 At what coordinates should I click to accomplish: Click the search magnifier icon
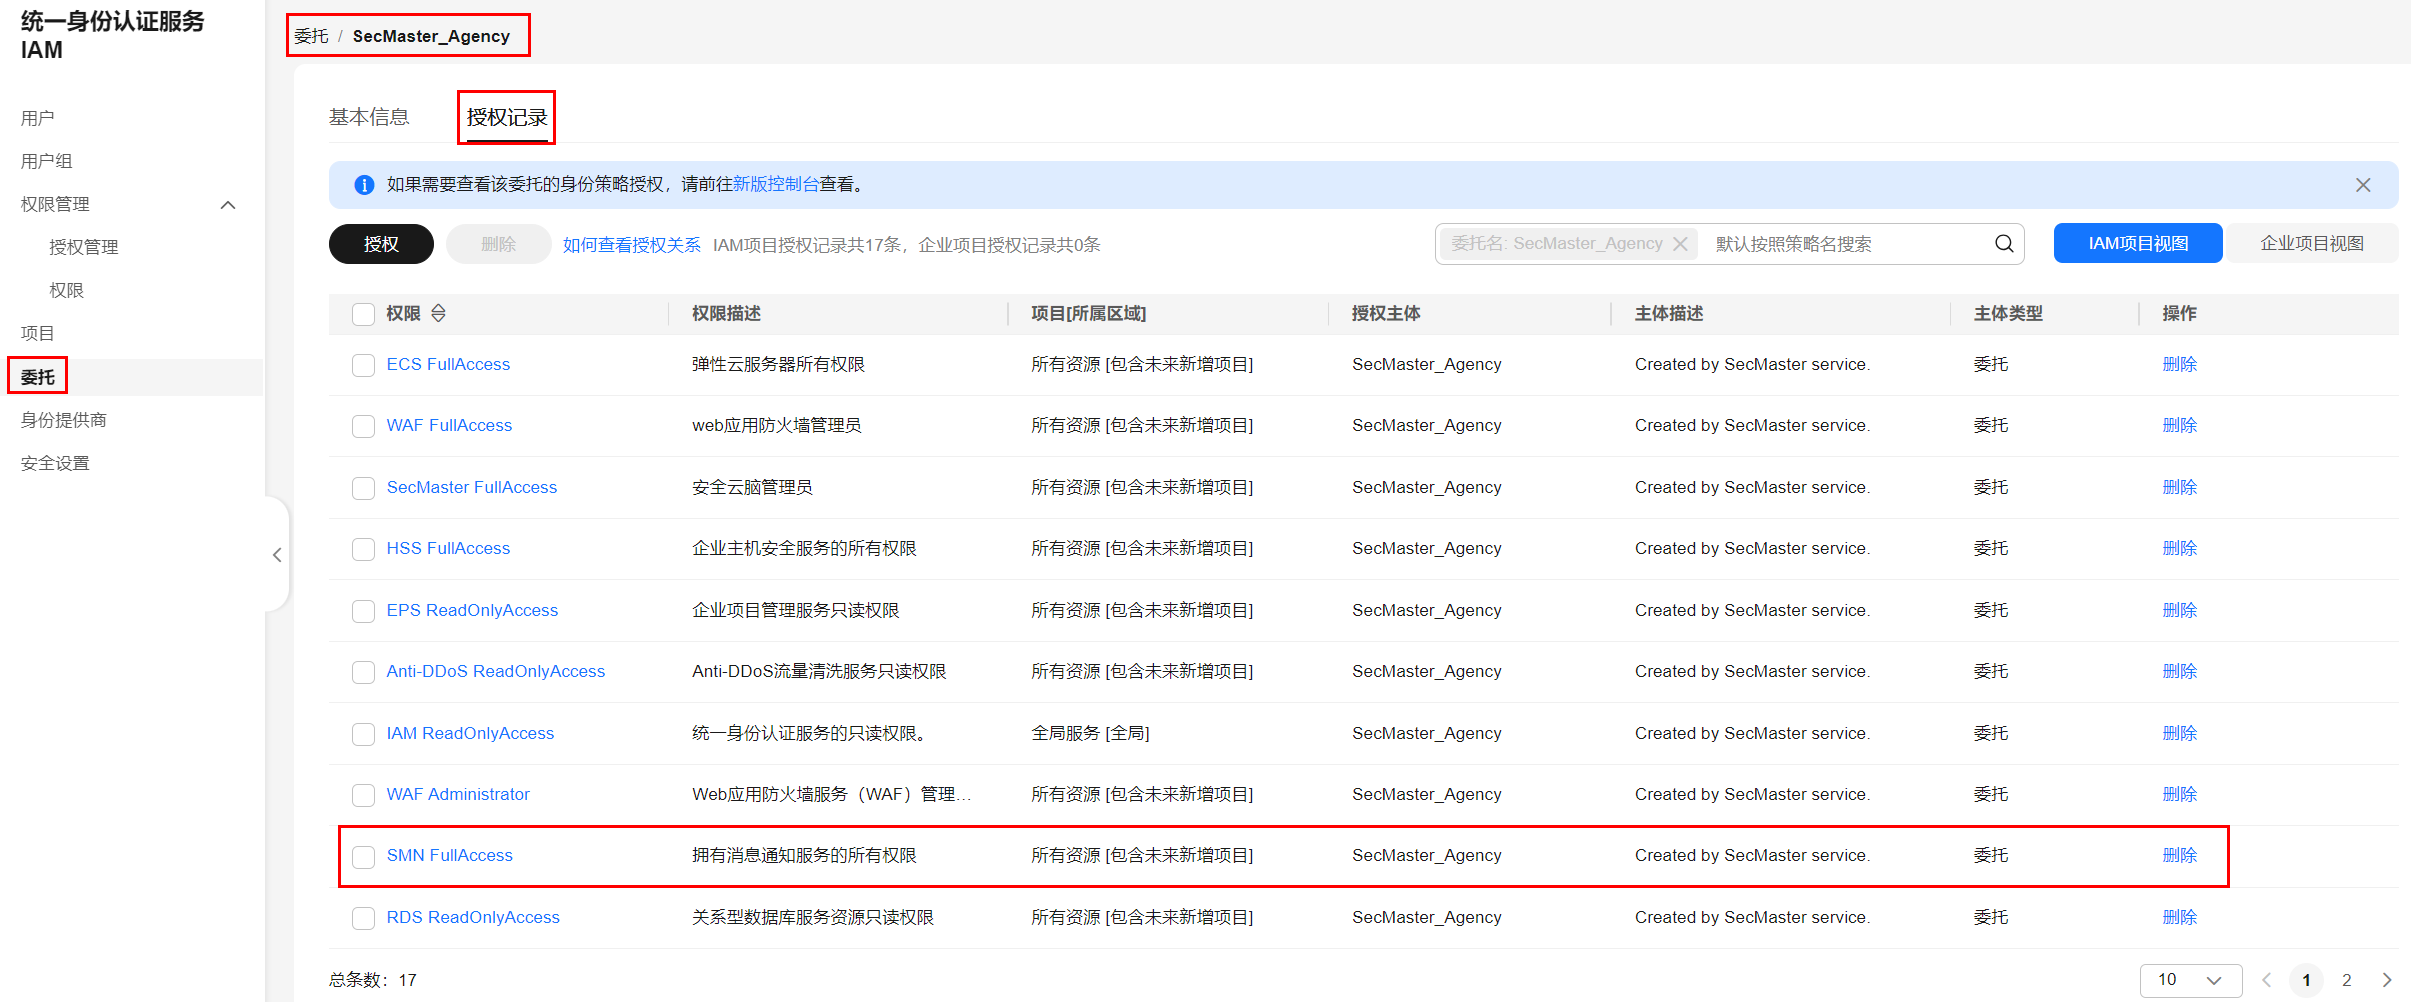2004,244
